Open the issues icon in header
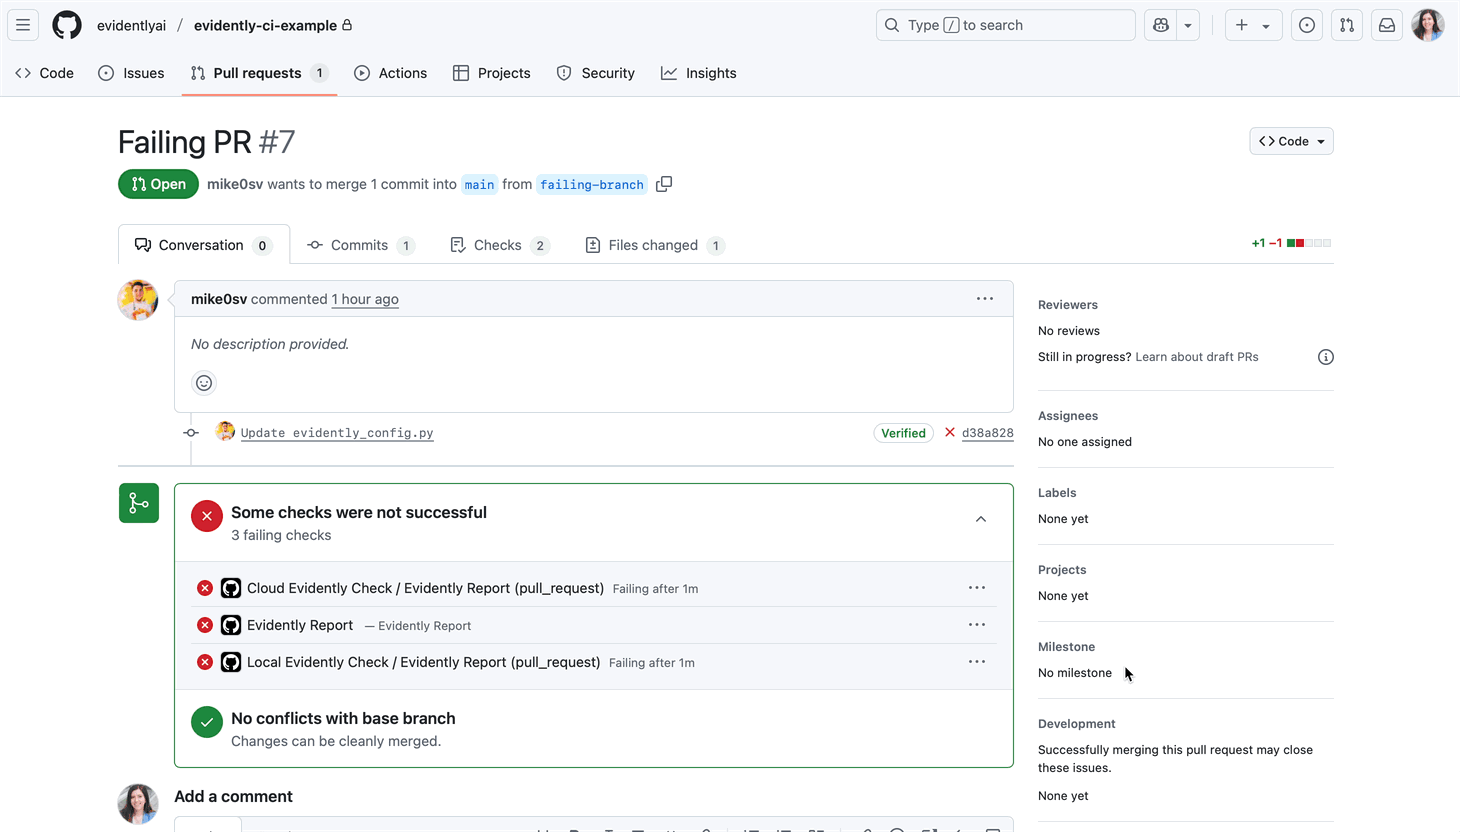1460x832 pixels. click(1307, 25)
